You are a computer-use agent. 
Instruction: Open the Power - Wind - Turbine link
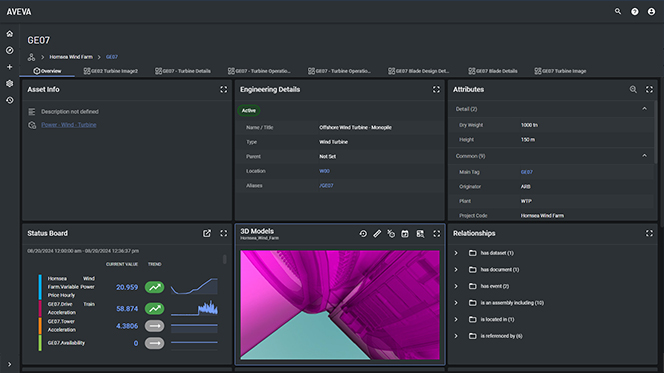pos(69,125)
